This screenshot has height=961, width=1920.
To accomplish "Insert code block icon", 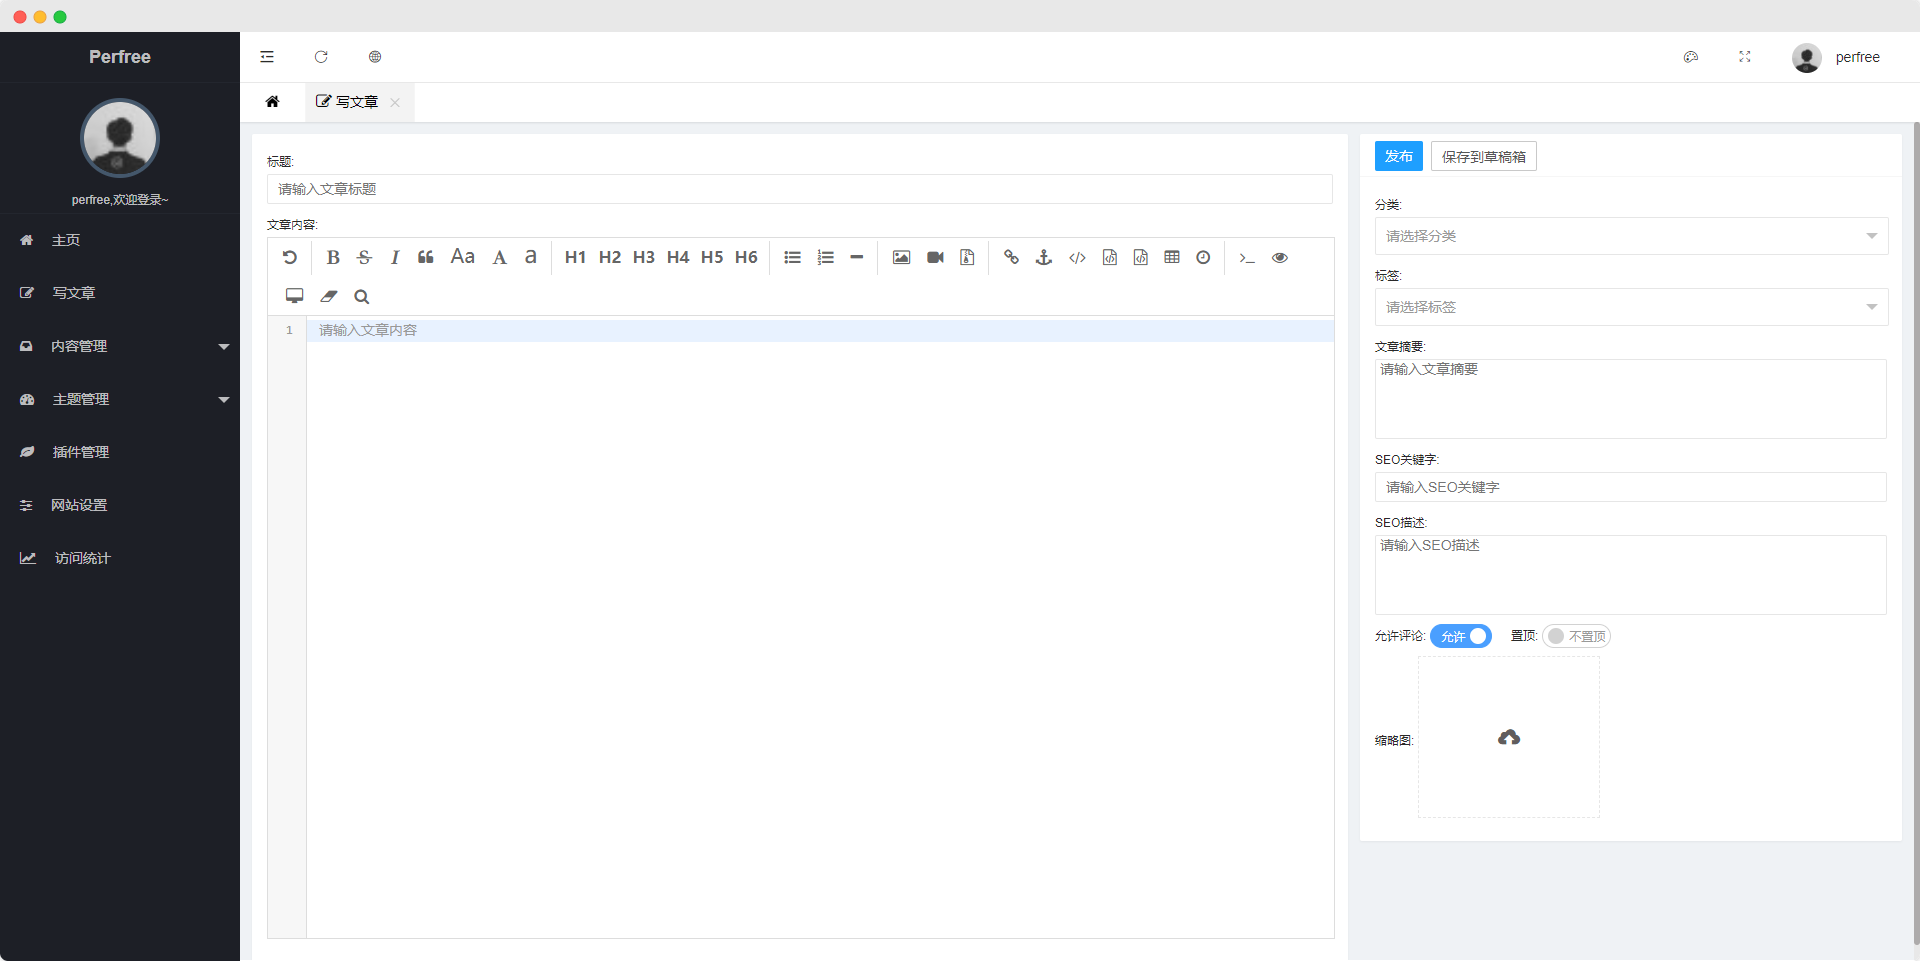I will (x=1141, y=257).
